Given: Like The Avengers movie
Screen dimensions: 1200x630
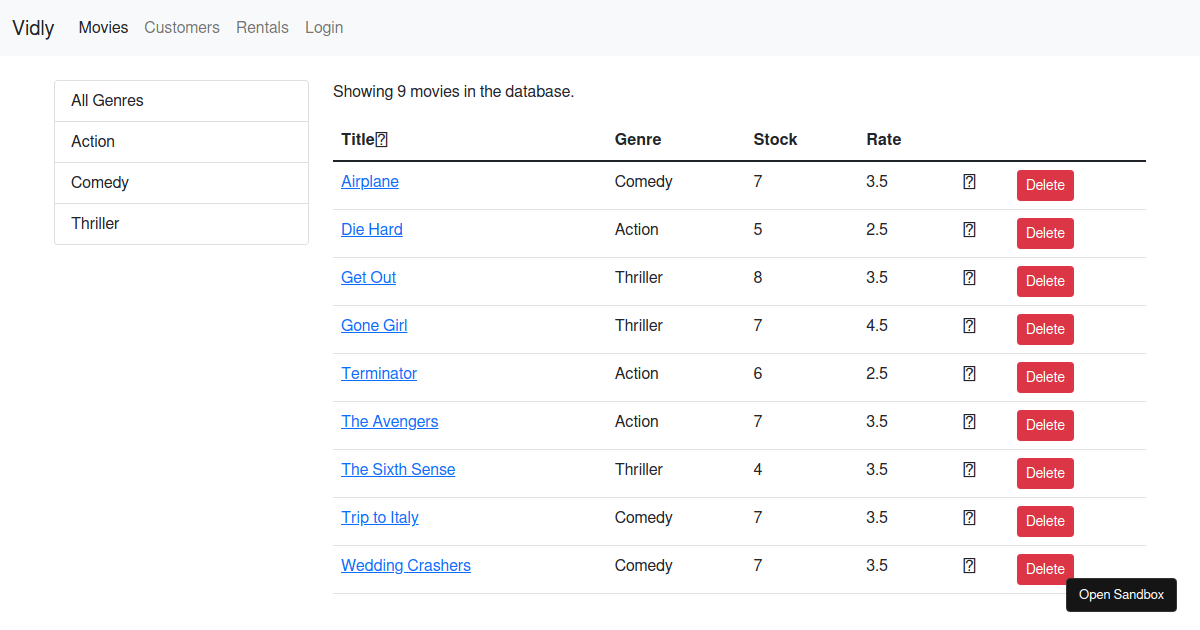Looking at the screenshot, I should (x=969, y=422).
